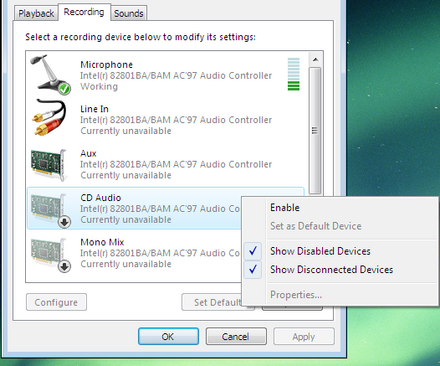This screenshot has width=440, height=366.
Task: Click the CD Audio disabled device icon
Action: tap(51, 211)
